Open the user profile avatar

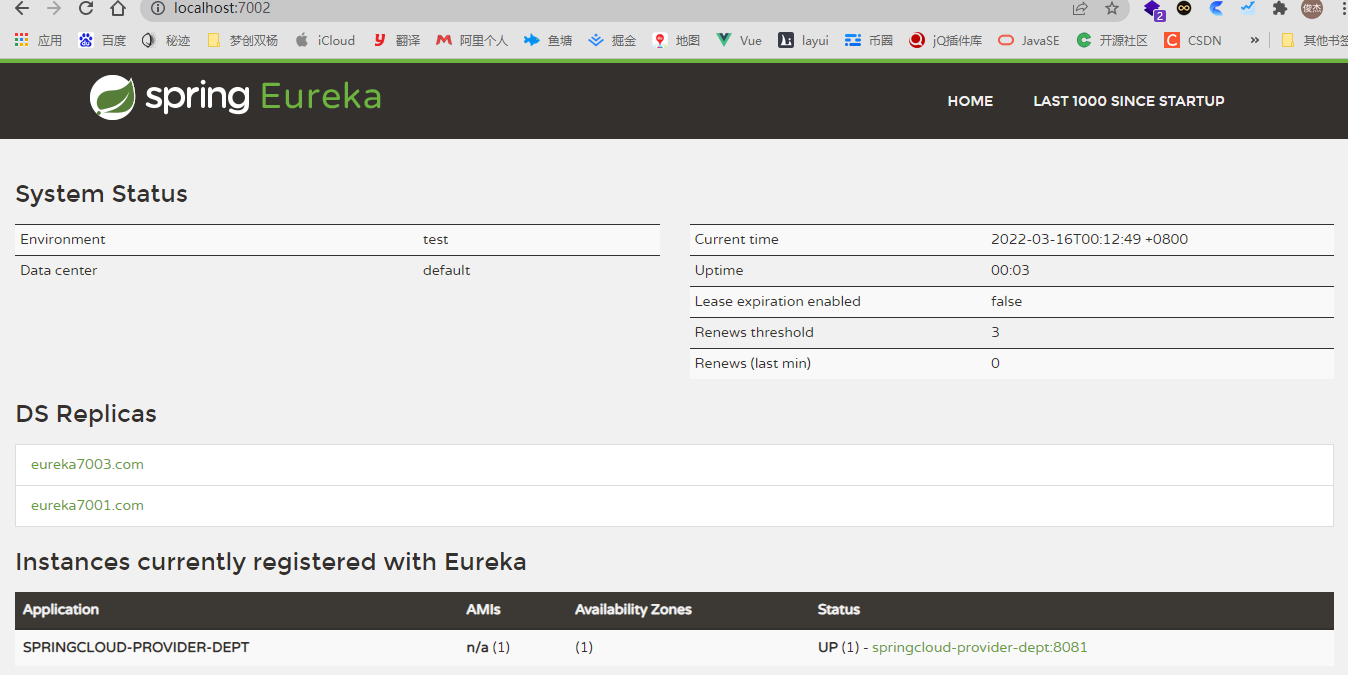tap(1312, 8)
